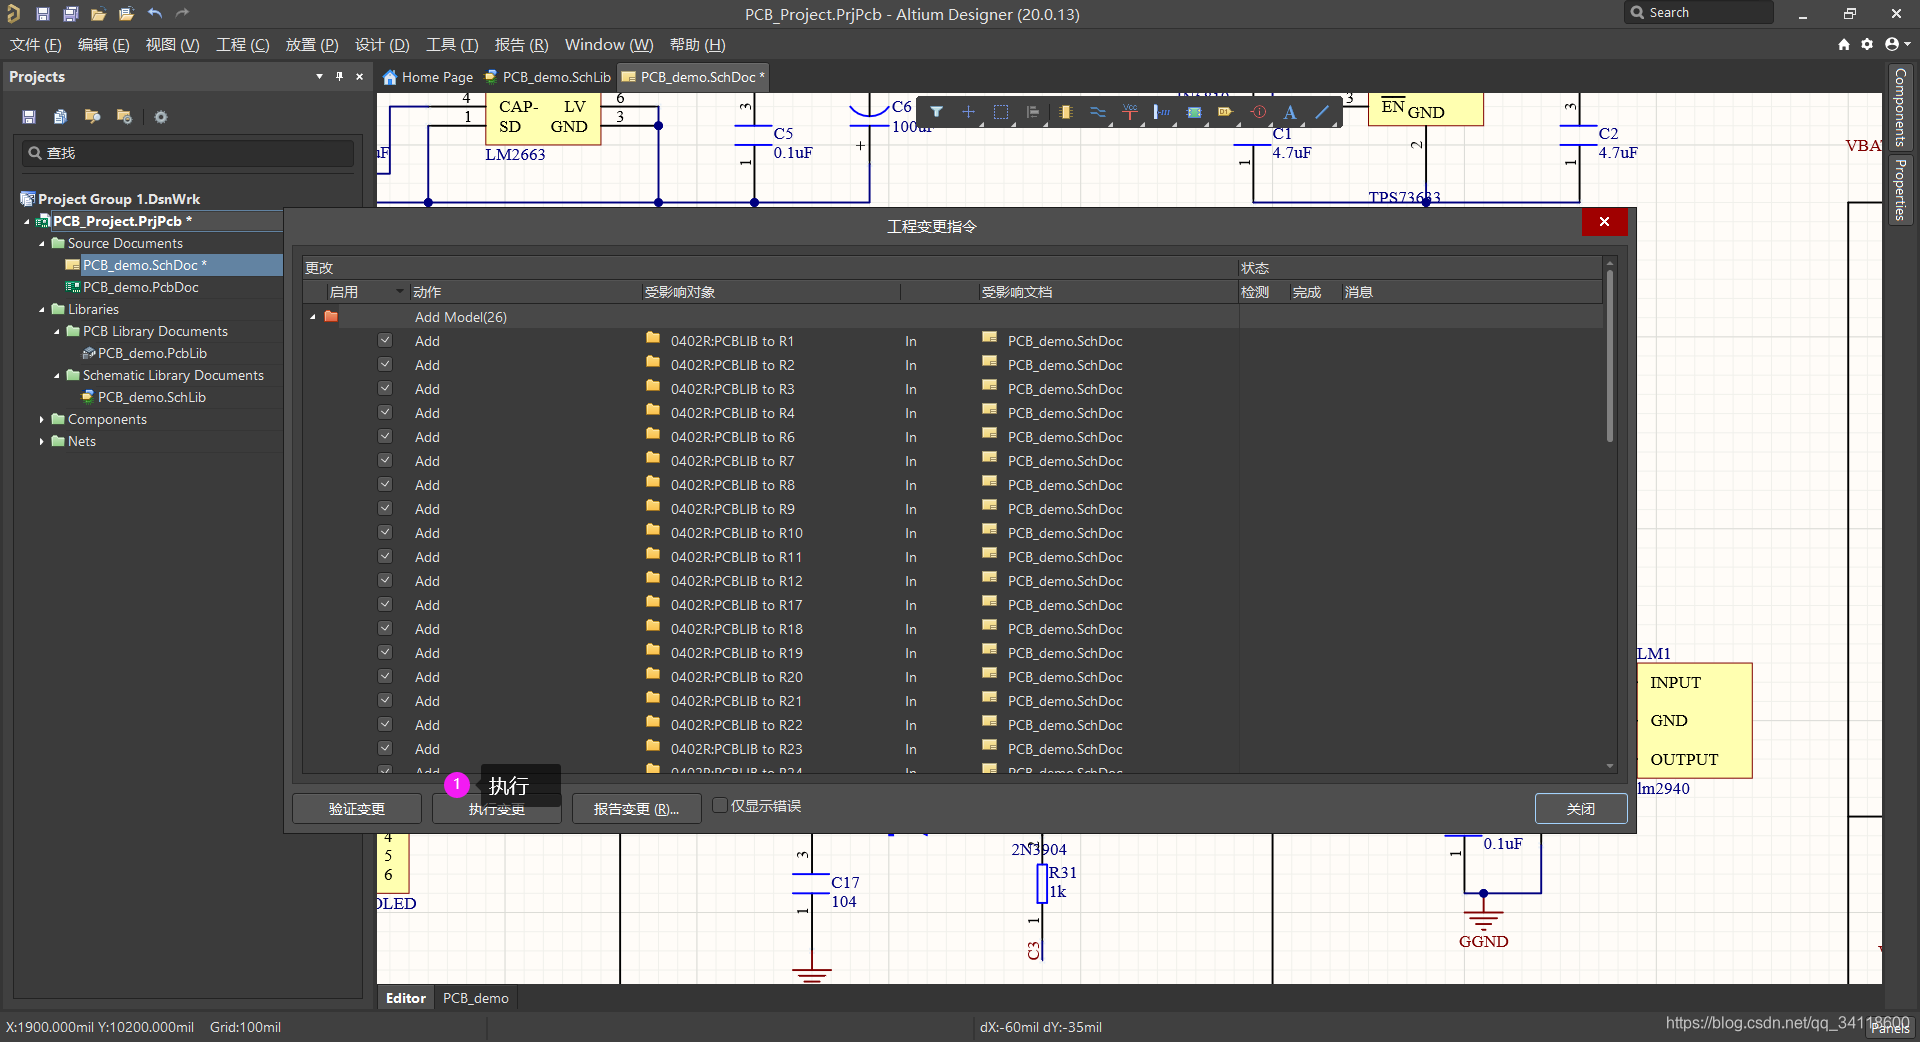Click the top Search box

pos(1700,13)
